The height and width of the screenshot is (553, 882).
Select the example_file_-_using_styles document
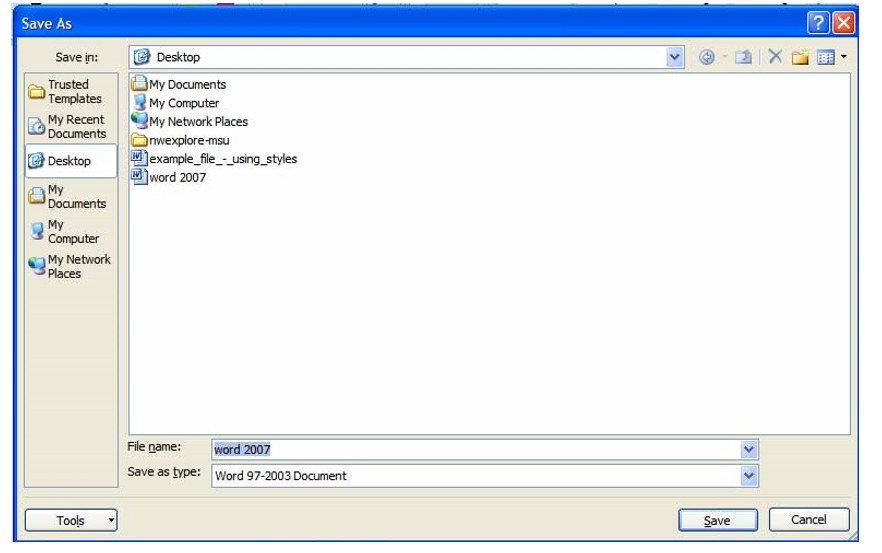click(x=214, y=159)
